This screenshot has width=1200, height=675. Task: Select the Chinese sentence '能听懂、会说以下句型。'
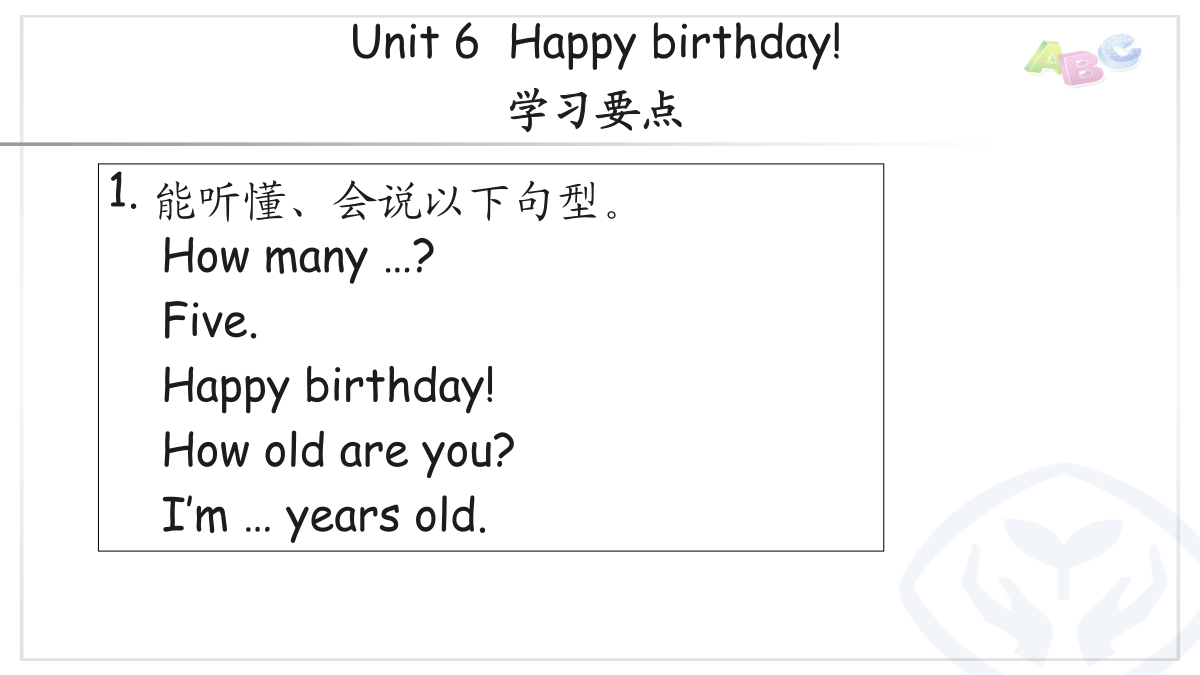click(392, 203)
